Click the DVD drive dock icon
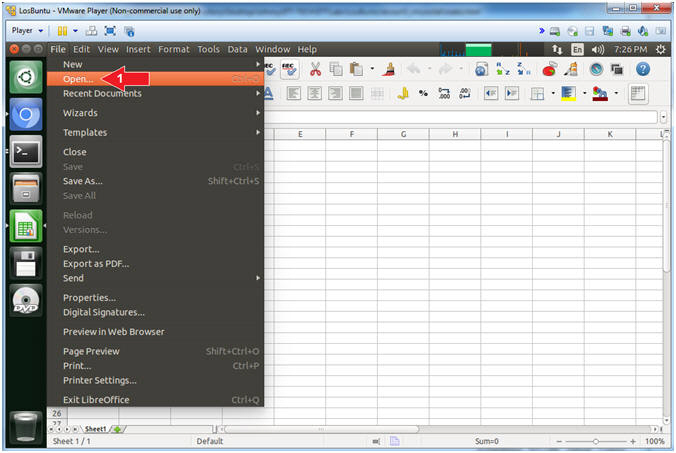676x453 pixels. pyautogui.click(x=26, y=300)
